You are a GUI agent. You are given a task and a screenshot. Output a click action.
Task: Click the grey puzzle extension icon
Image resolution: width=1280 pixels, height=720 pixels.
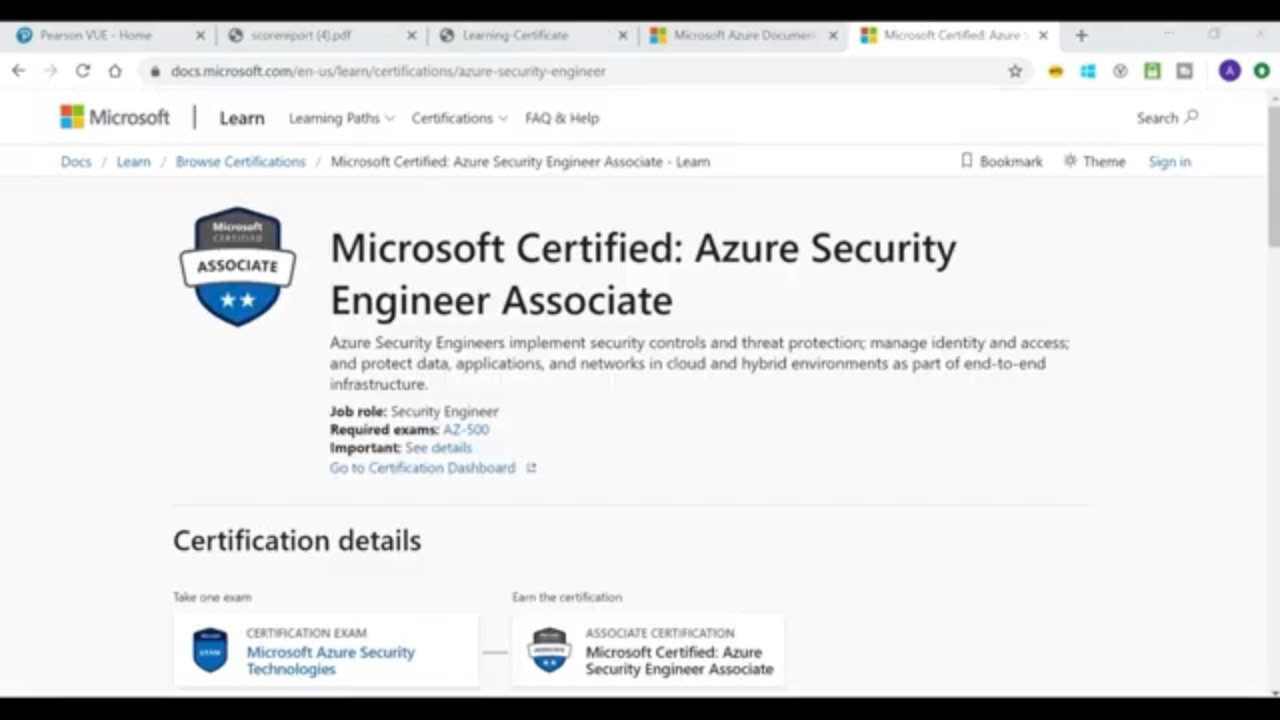(x=1185, y=71)
